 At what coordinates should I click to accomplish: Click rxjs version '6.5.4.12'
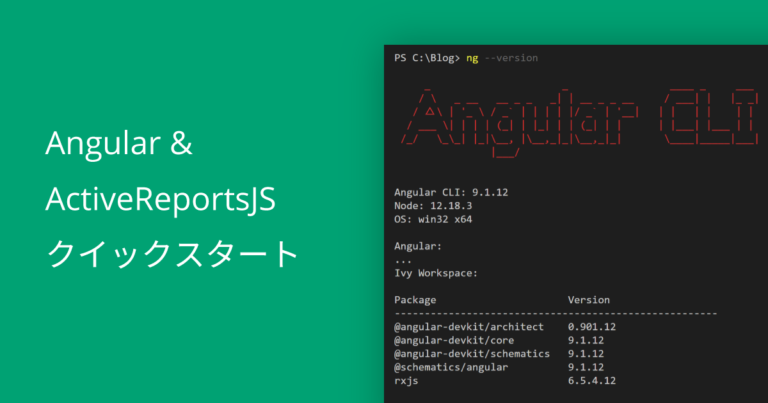tap(592, 380)
